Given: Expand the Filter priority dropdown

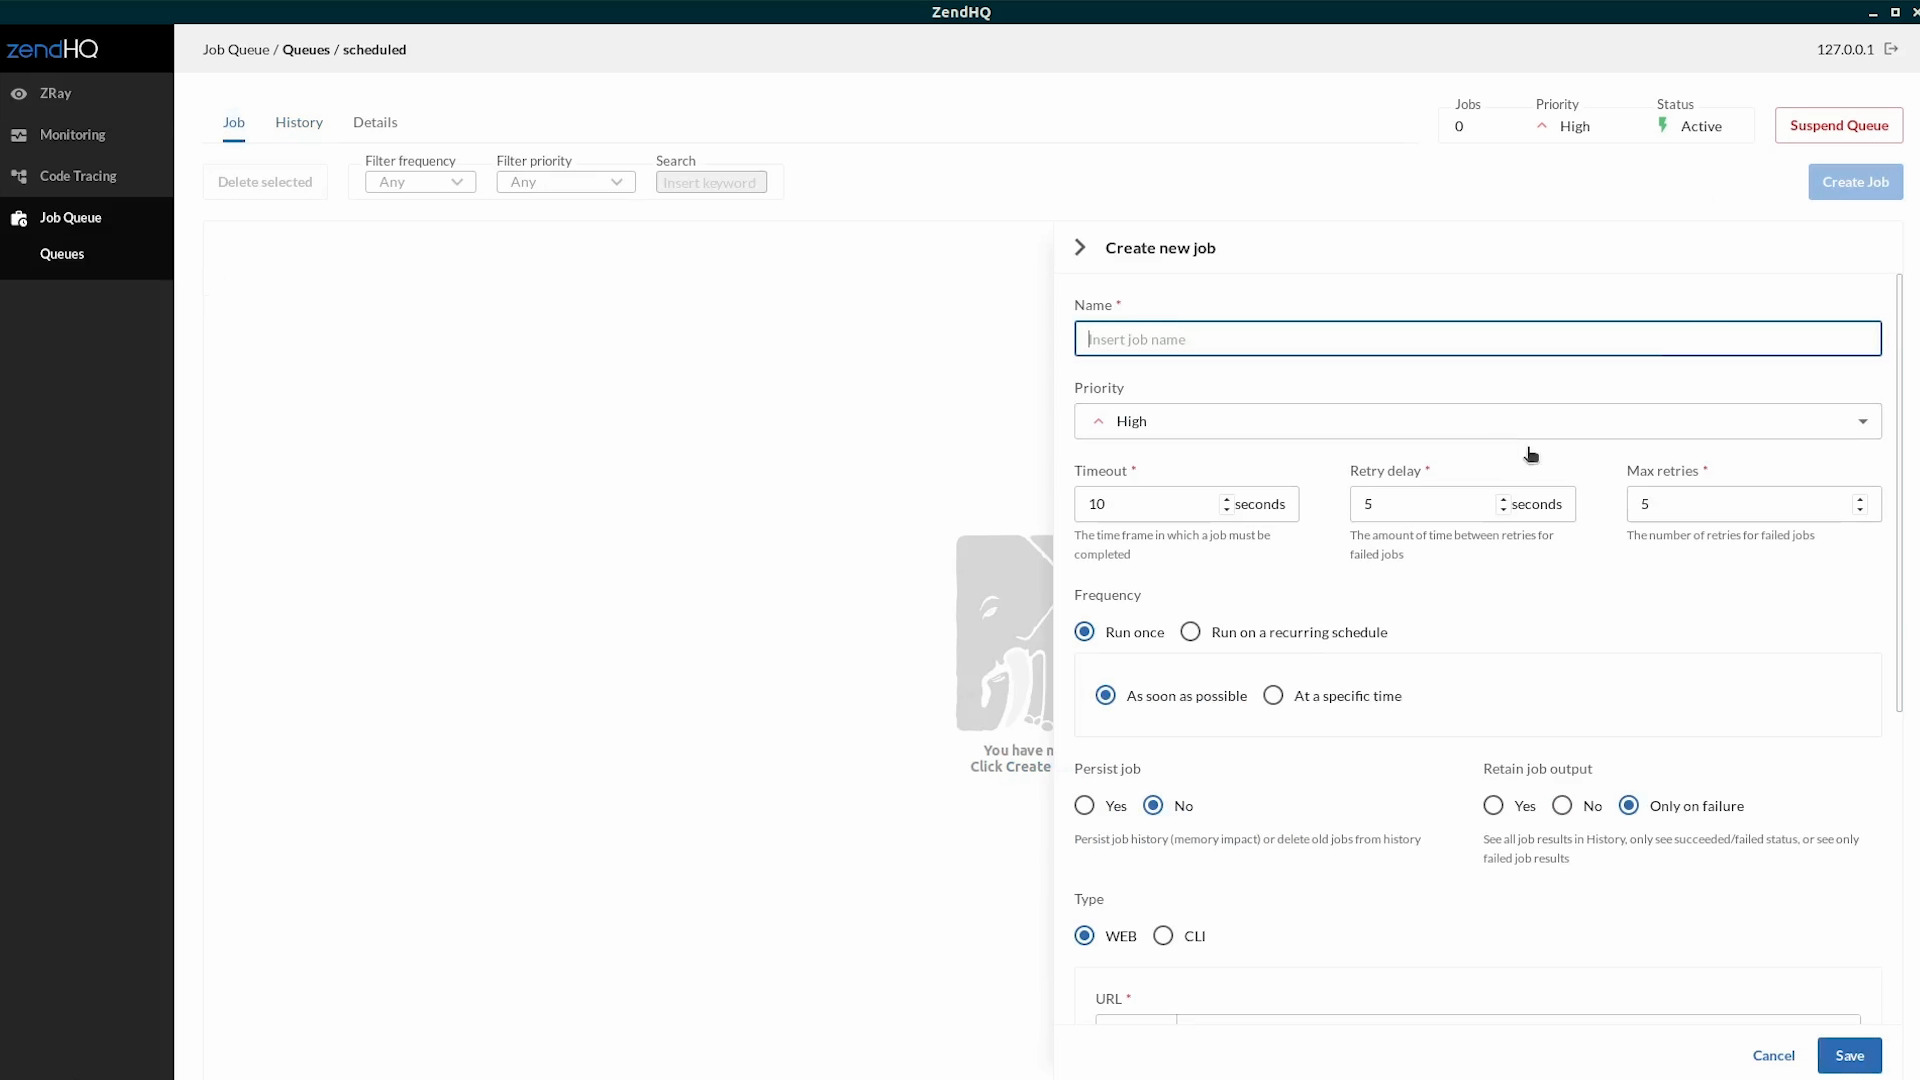Looking at the screenshot, I should click(565, 182).
